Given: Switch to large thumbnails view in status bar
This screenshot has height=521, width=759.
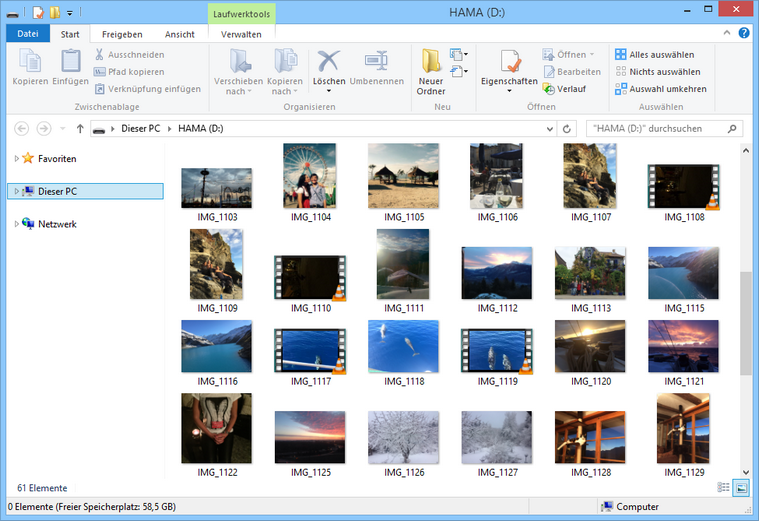Looking at the screenshot, I should point(741,488).
